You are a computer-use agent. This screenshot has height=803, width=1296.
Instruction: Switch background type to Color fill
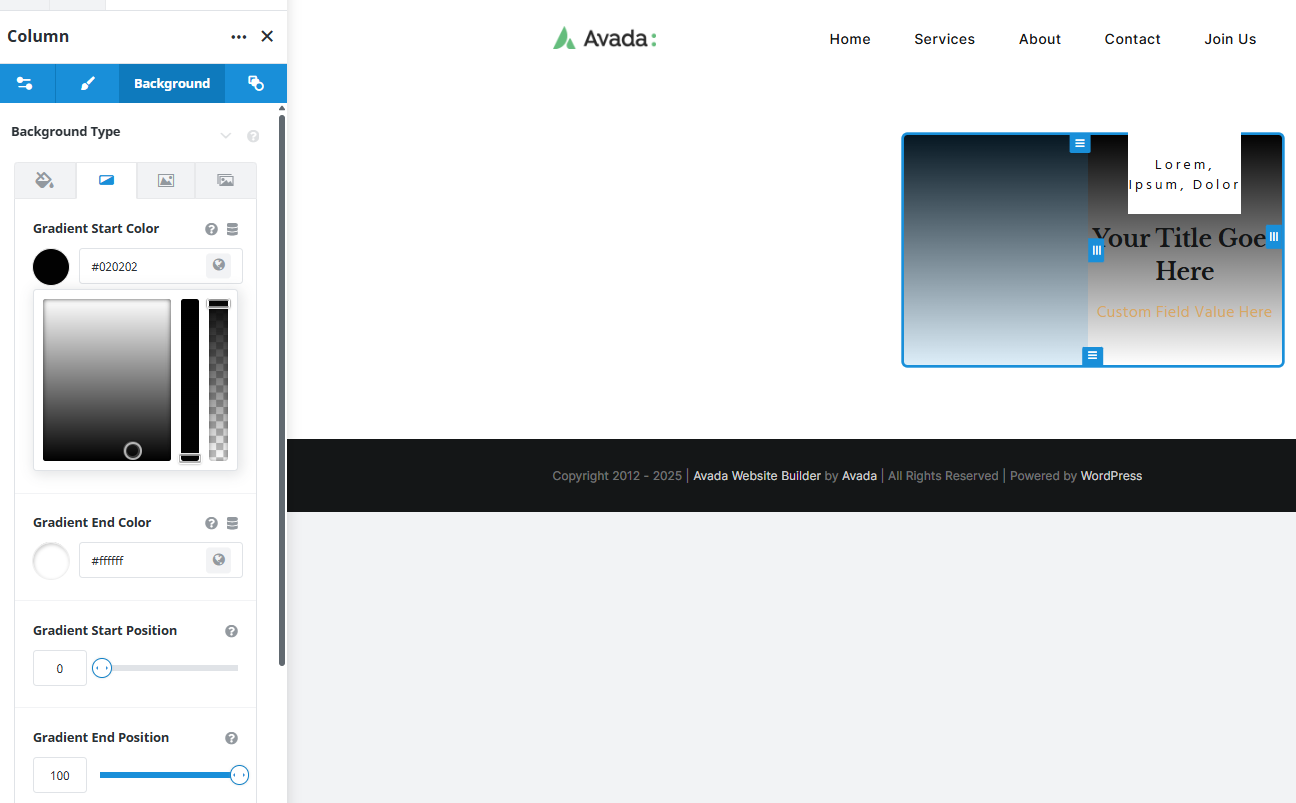tap(45, 180)
